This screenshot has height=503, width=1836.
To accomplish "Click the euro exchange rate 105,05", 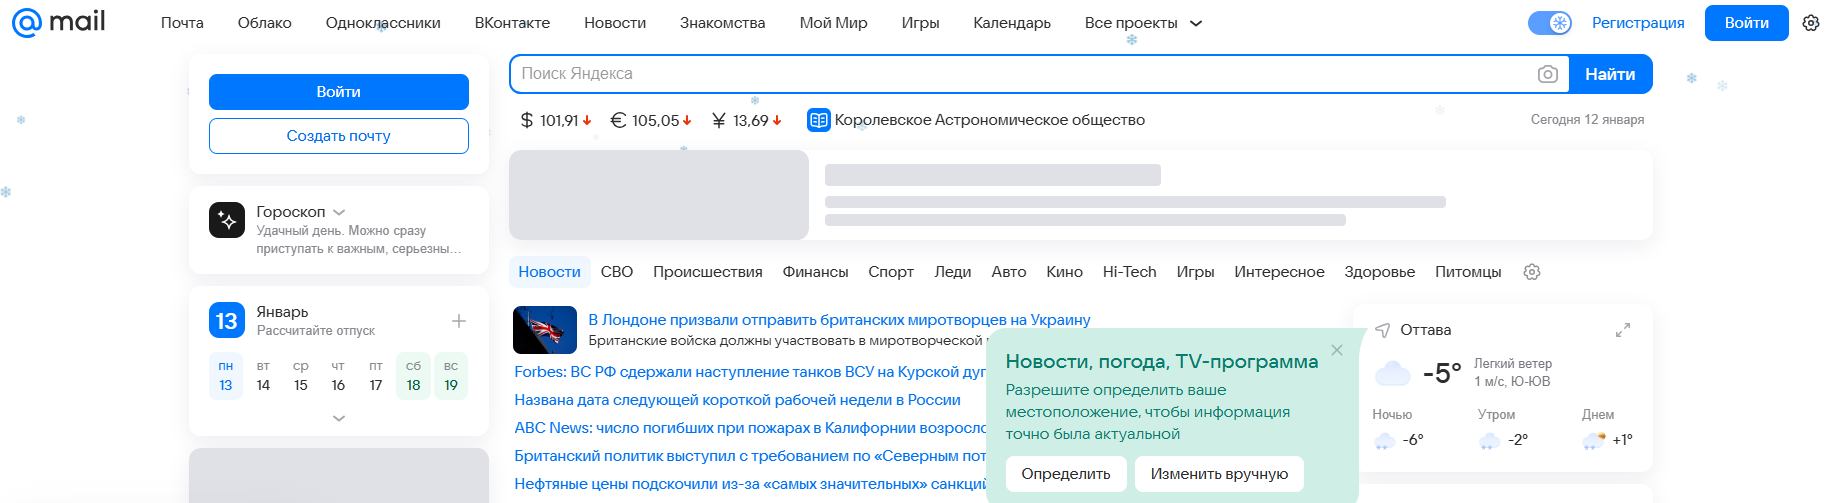I will click(x=650, y=120).
